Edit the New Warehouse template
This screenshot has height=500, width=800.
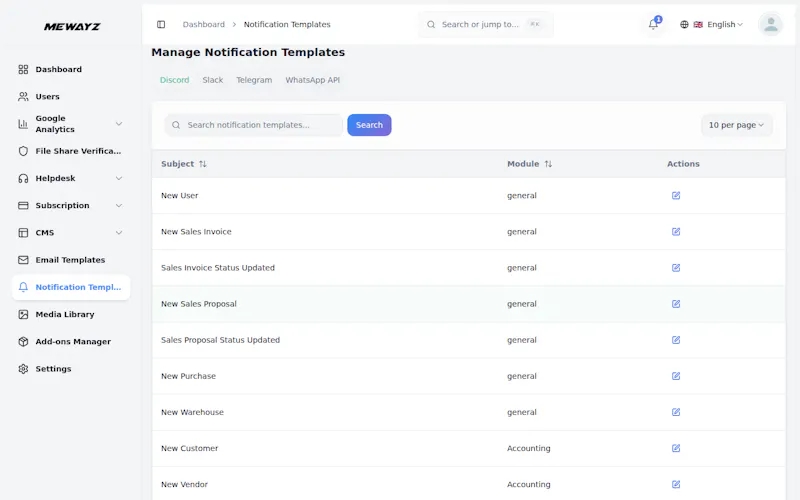pyautogui.click(x=676, y=412)
